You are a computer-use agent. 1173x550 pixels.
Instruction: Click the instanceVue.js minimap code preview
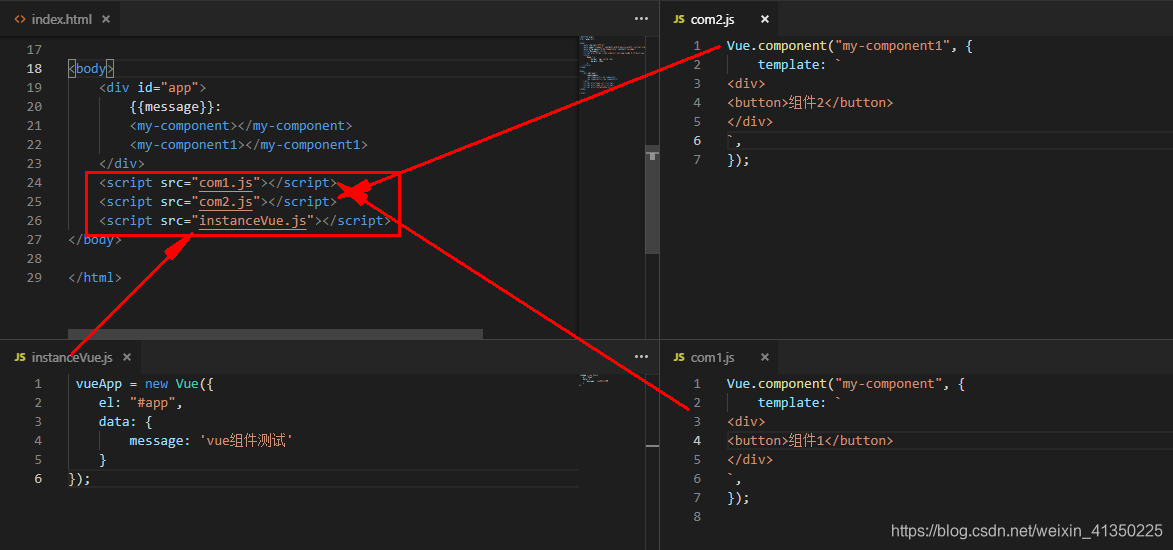click(x=595, y=378)
